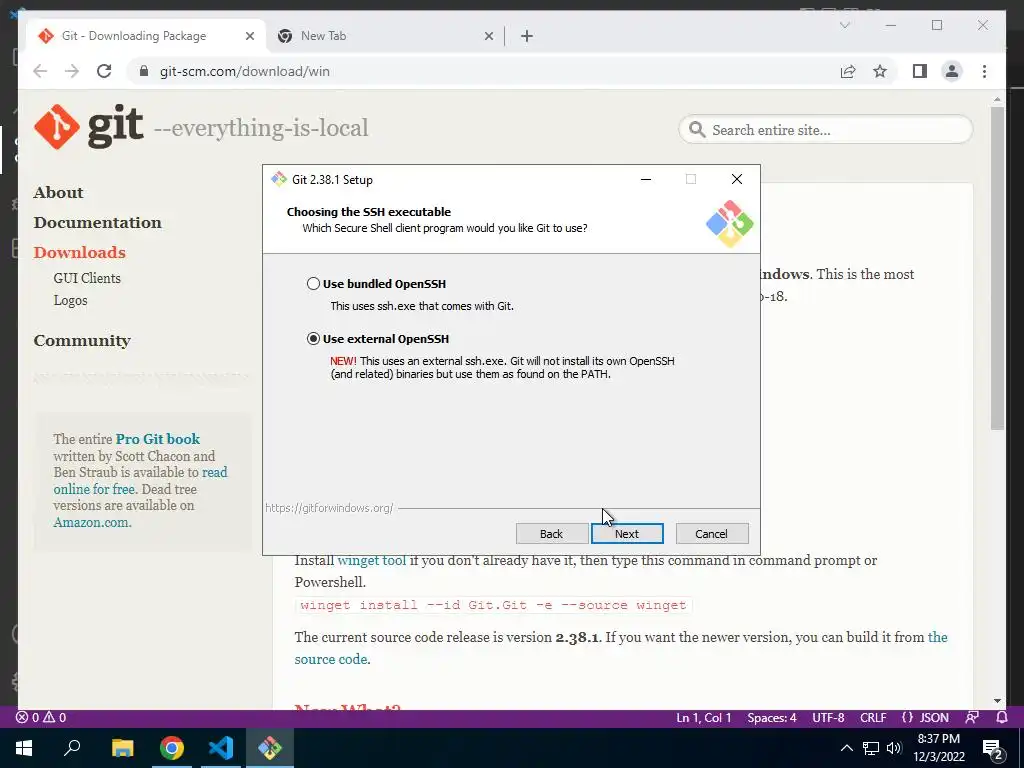Open Chrome from the taskbar

click(x=172, y=748)
